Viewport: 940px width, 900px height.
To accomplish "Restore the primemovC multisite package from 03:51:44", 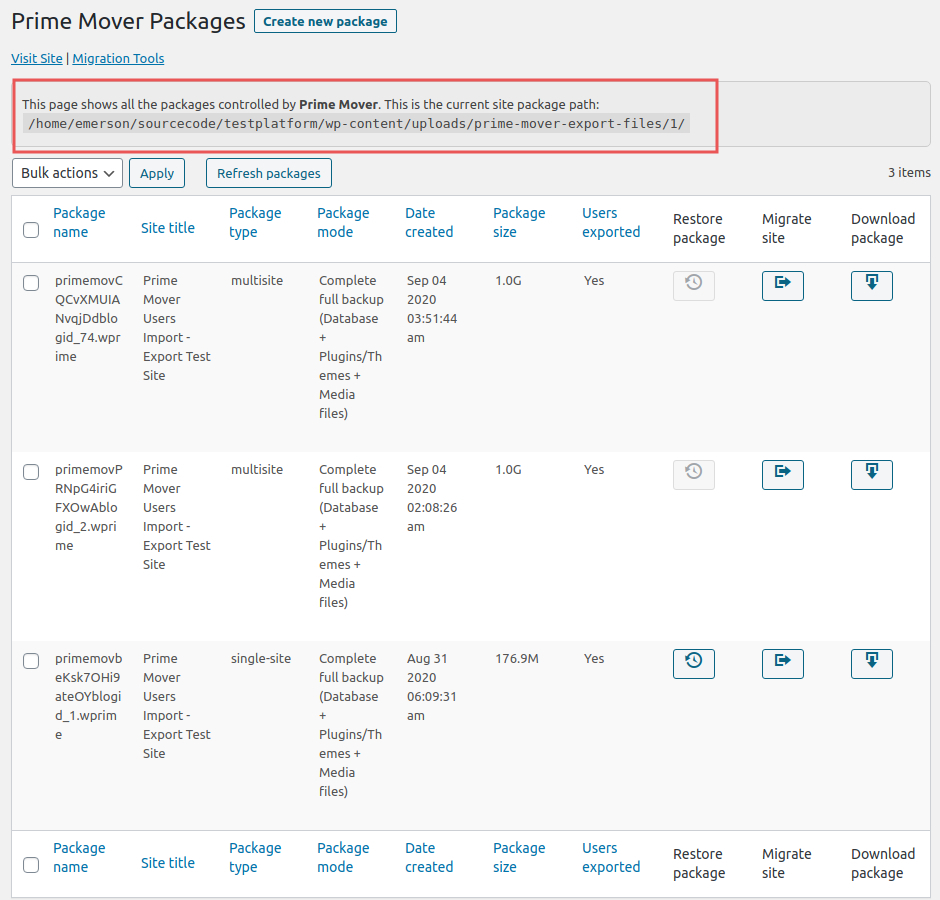I will click(694, 286).
